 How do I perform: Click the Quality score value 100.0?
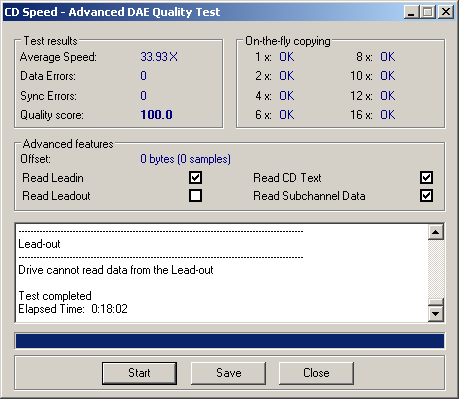click(x=156, y=115)
